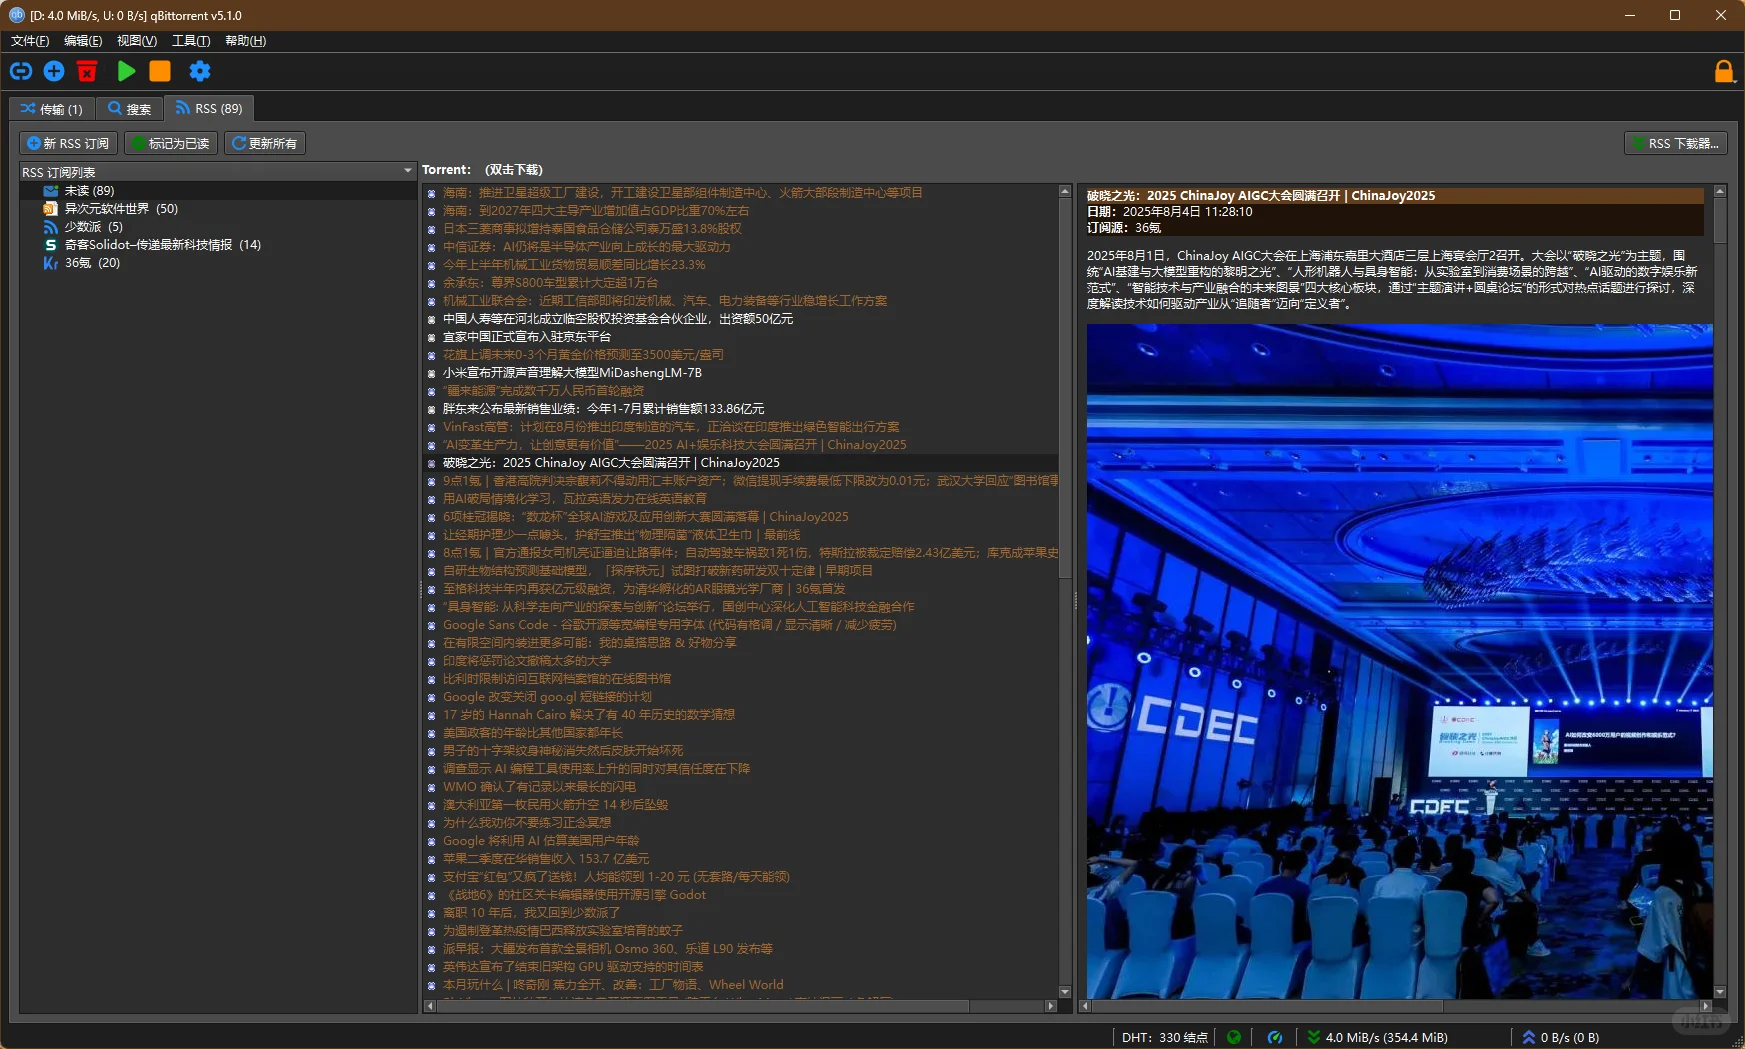1745x1049 pixels.
Task: Click the 新 RSS 订阅 button
Action: [68, 143]
